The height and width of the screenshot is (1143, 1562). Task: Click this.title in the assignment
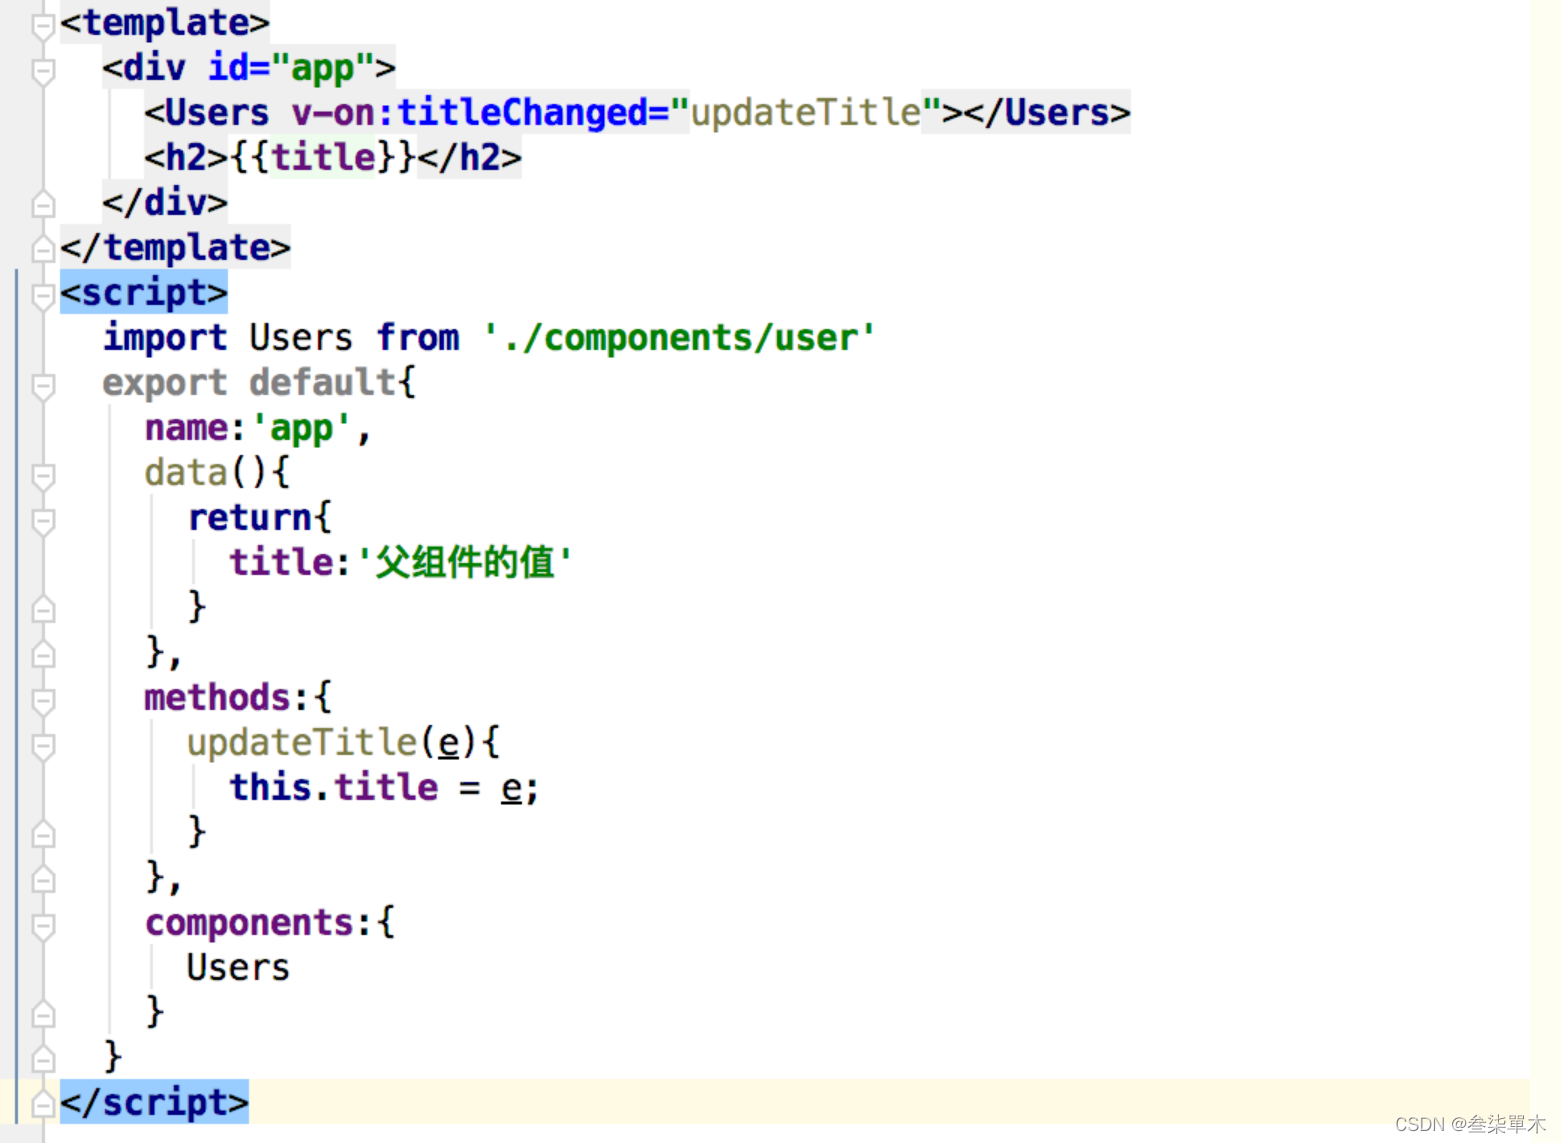(x=334, y=788)
